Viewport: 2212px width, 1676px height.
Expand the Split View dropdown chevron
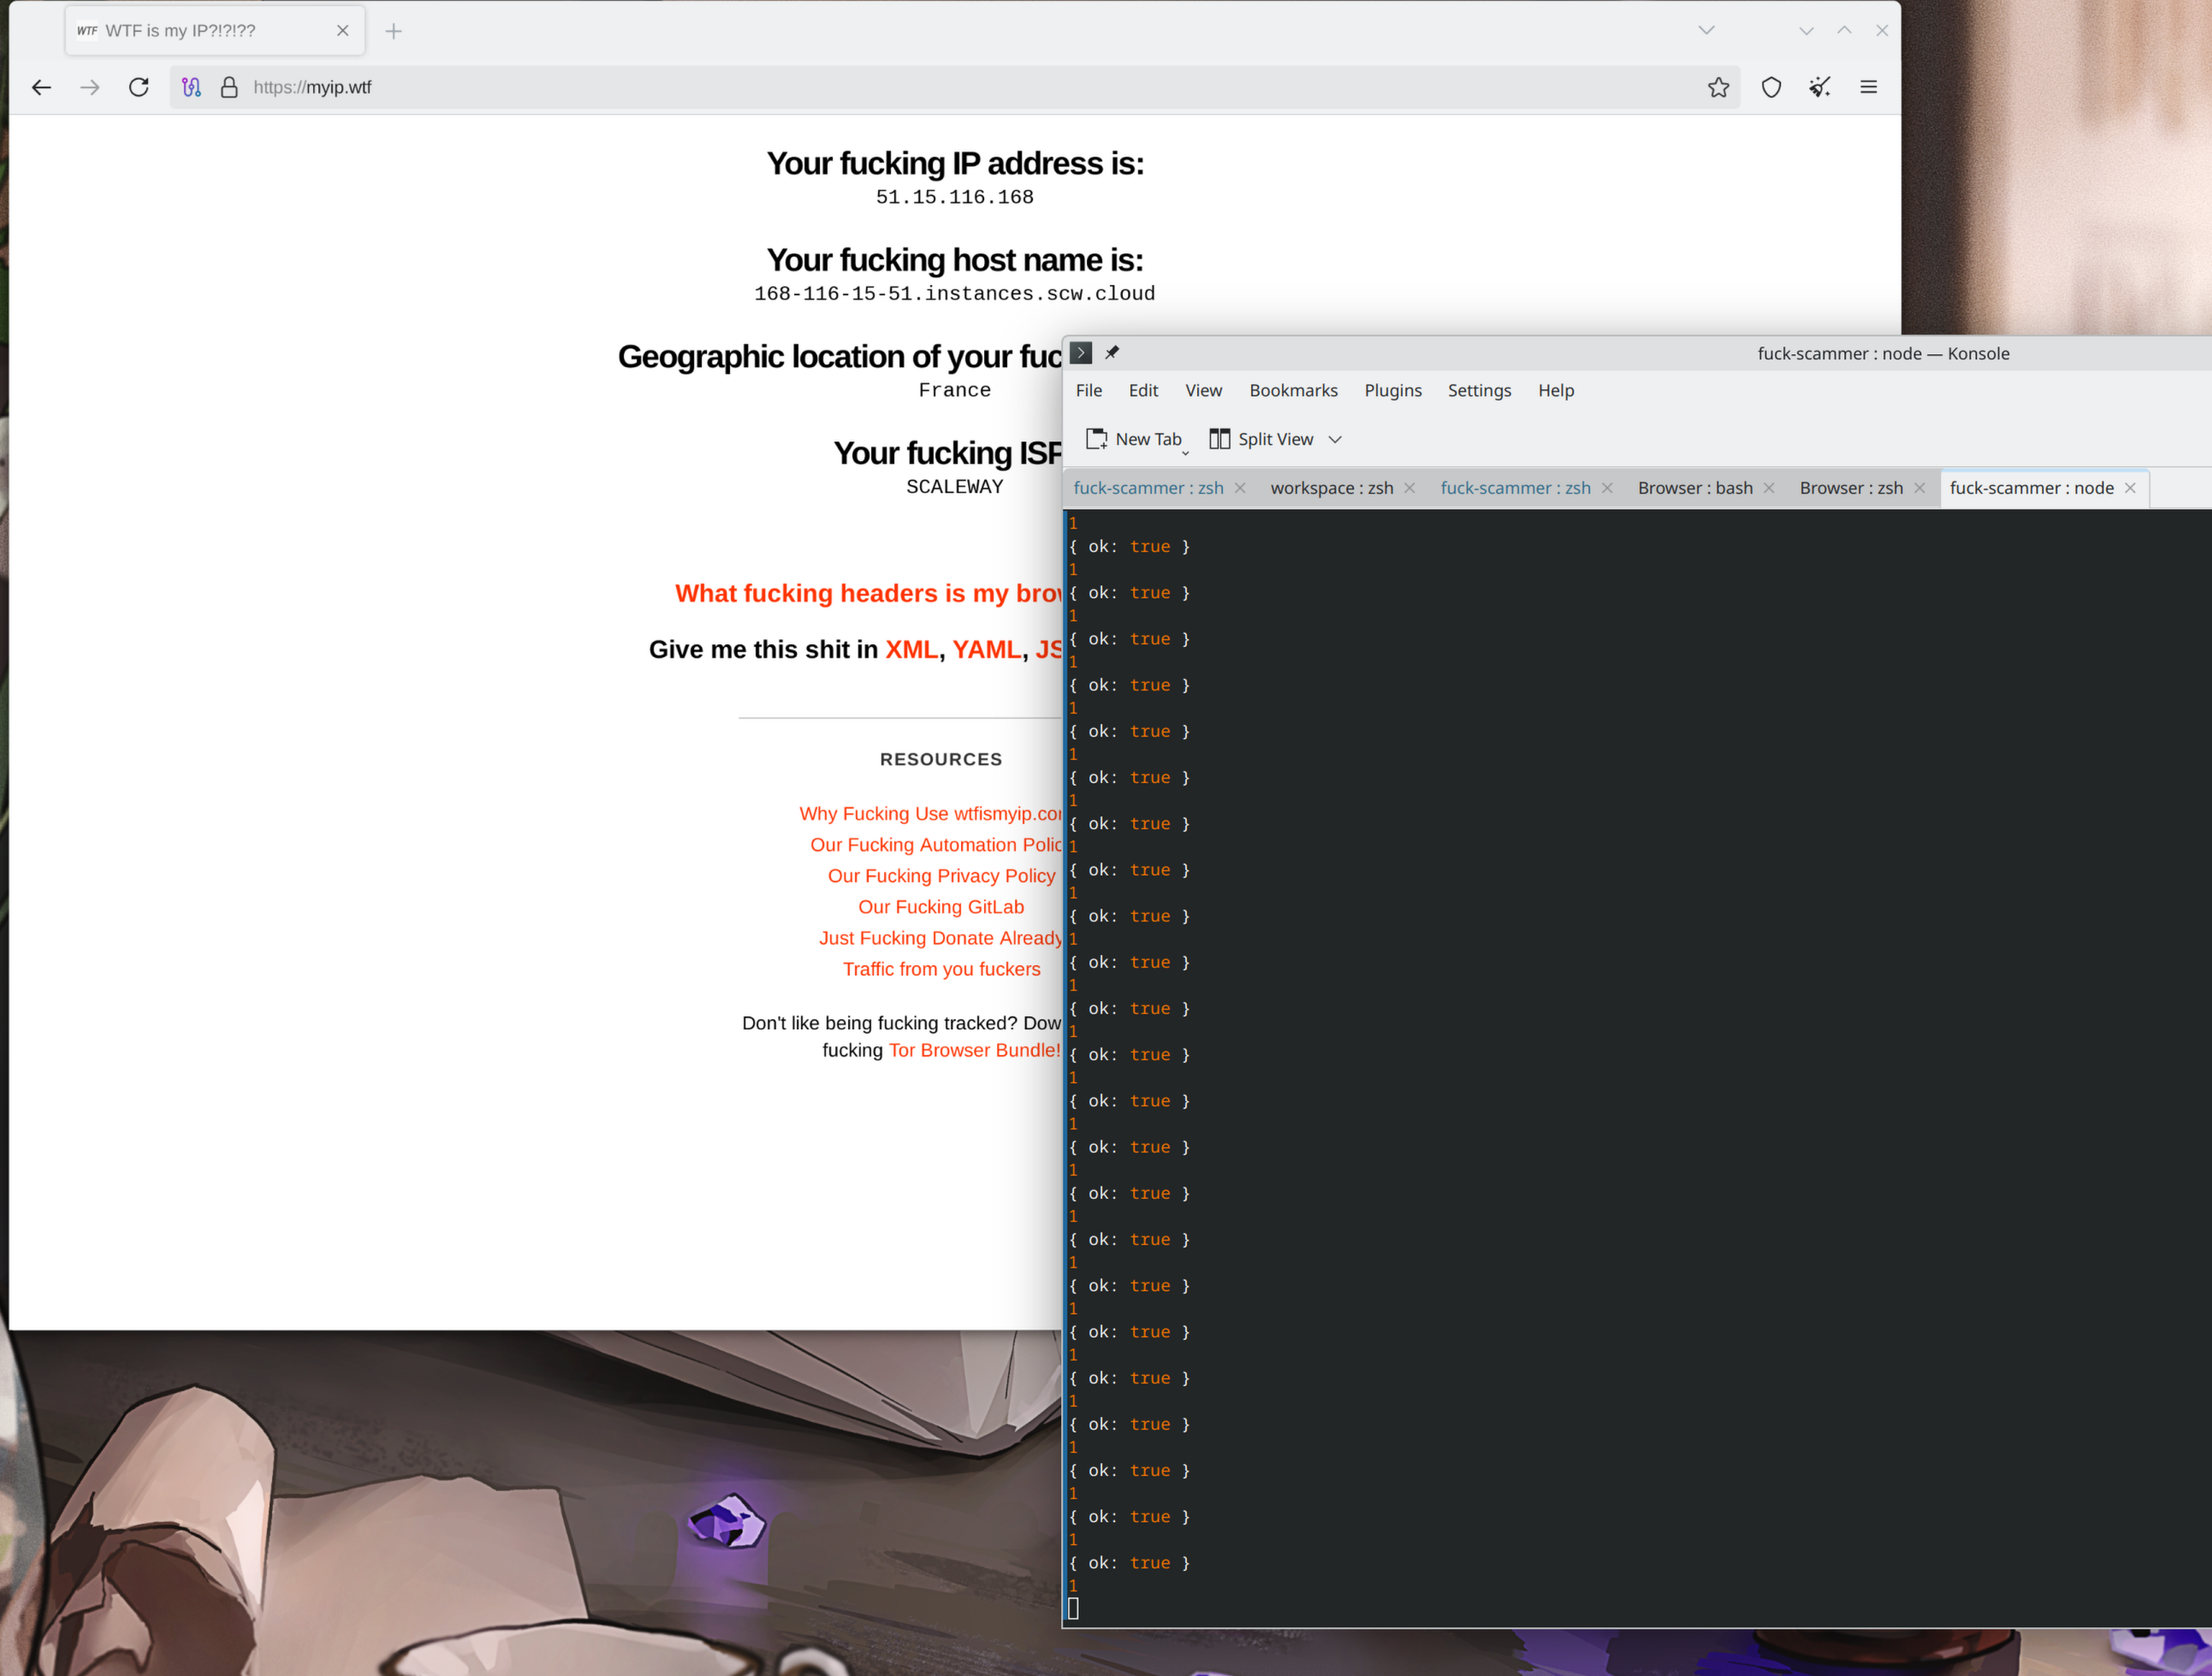[1334, 439]
